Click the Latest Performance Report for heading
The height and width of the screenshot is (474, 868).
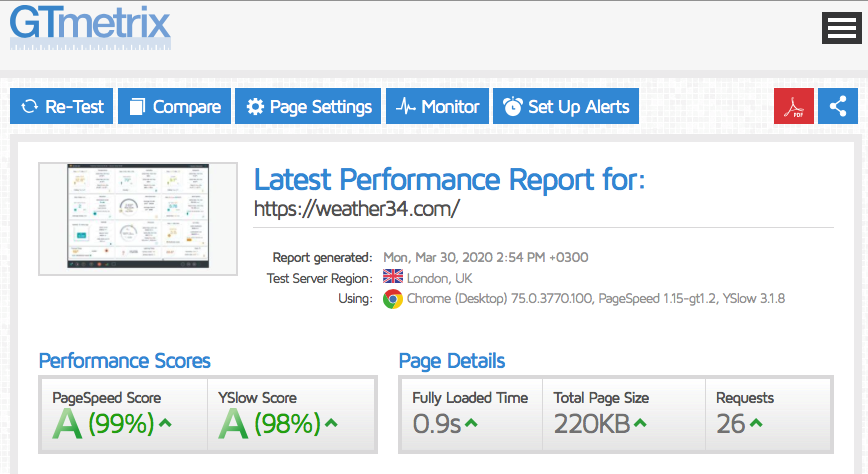pyautogui.click(x=450, y=179)
